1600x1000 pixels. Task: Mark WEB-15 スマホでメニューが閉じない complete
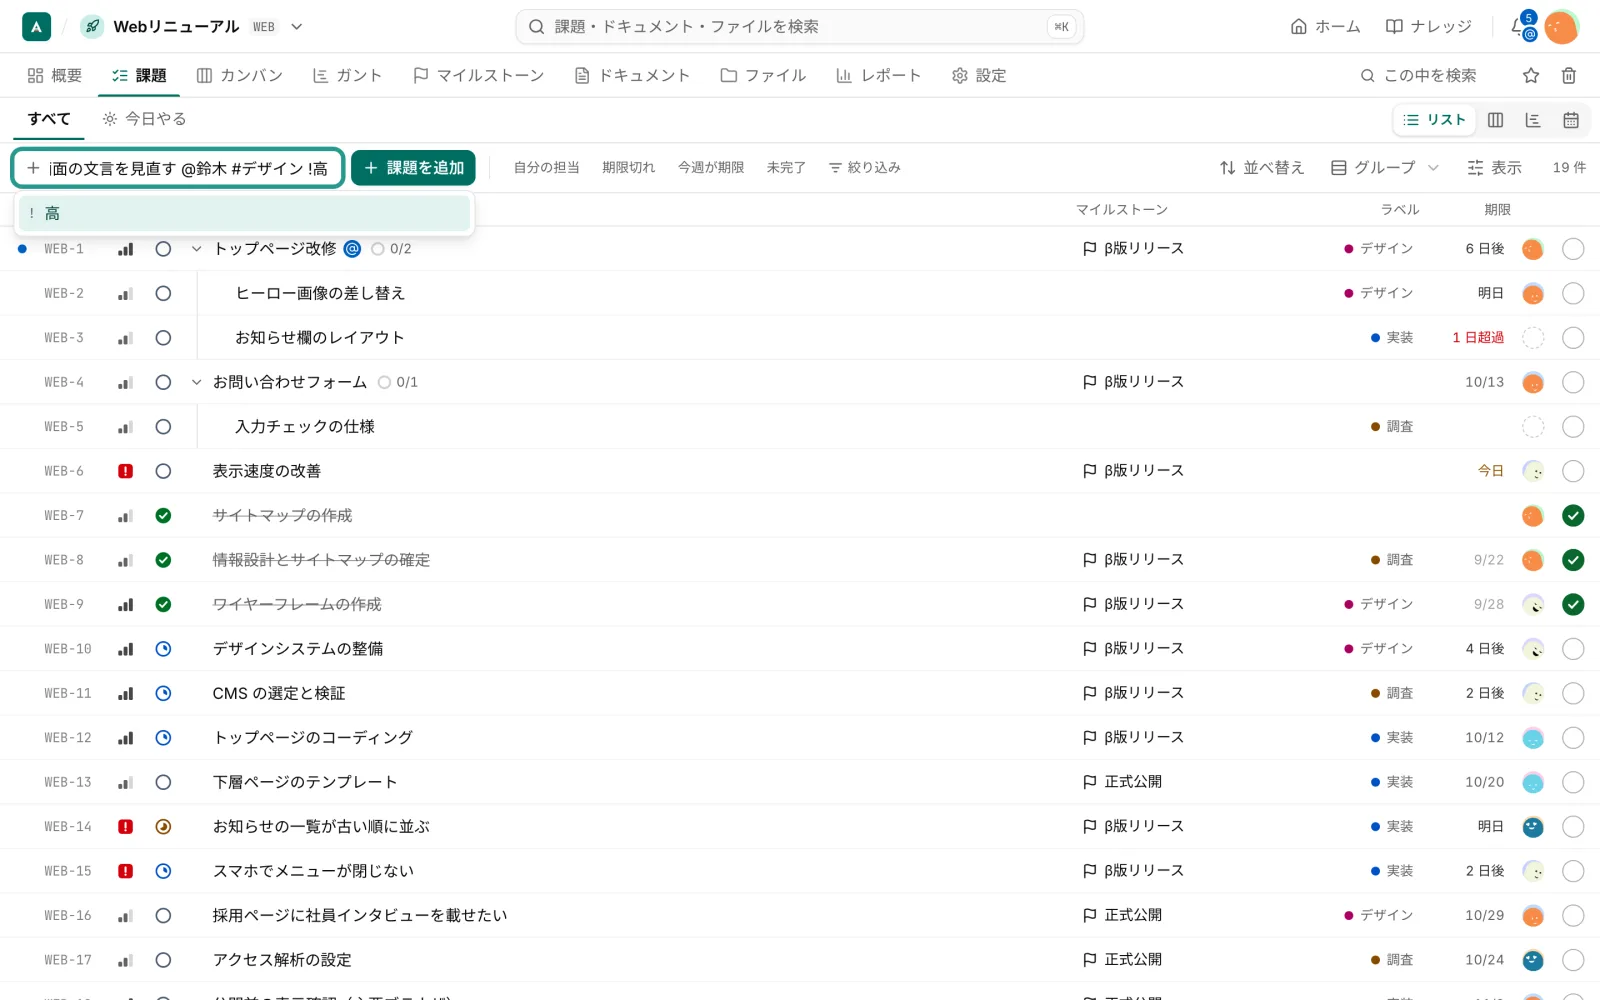[x=1573, y=872]
